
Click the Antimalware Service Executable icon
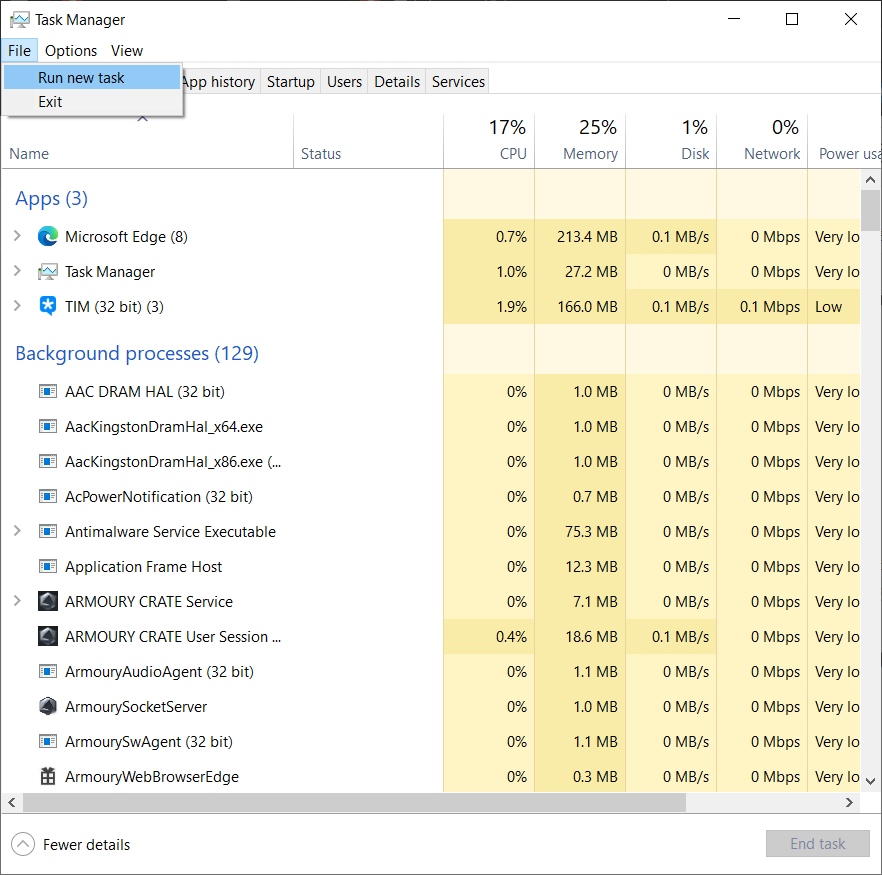(48, 531)
